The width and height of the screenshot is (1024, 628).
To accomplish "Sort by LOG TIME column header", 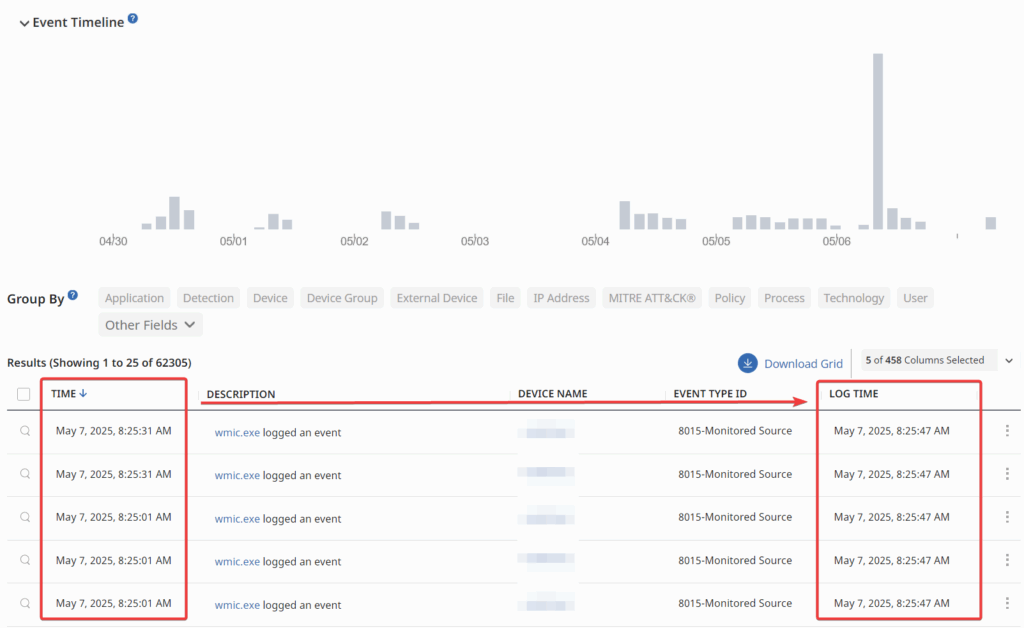I will [854, 394].
